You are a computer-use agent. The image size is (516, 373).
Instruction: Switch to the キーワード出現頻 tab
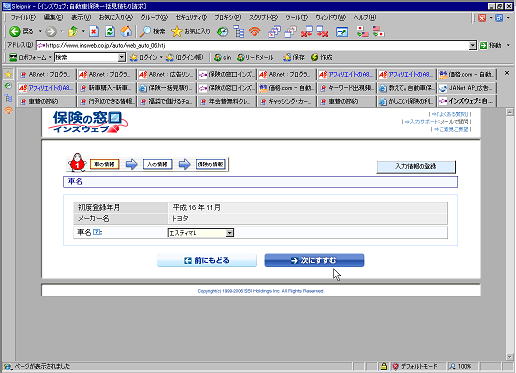pyautogui.click(x=346, y=88)
